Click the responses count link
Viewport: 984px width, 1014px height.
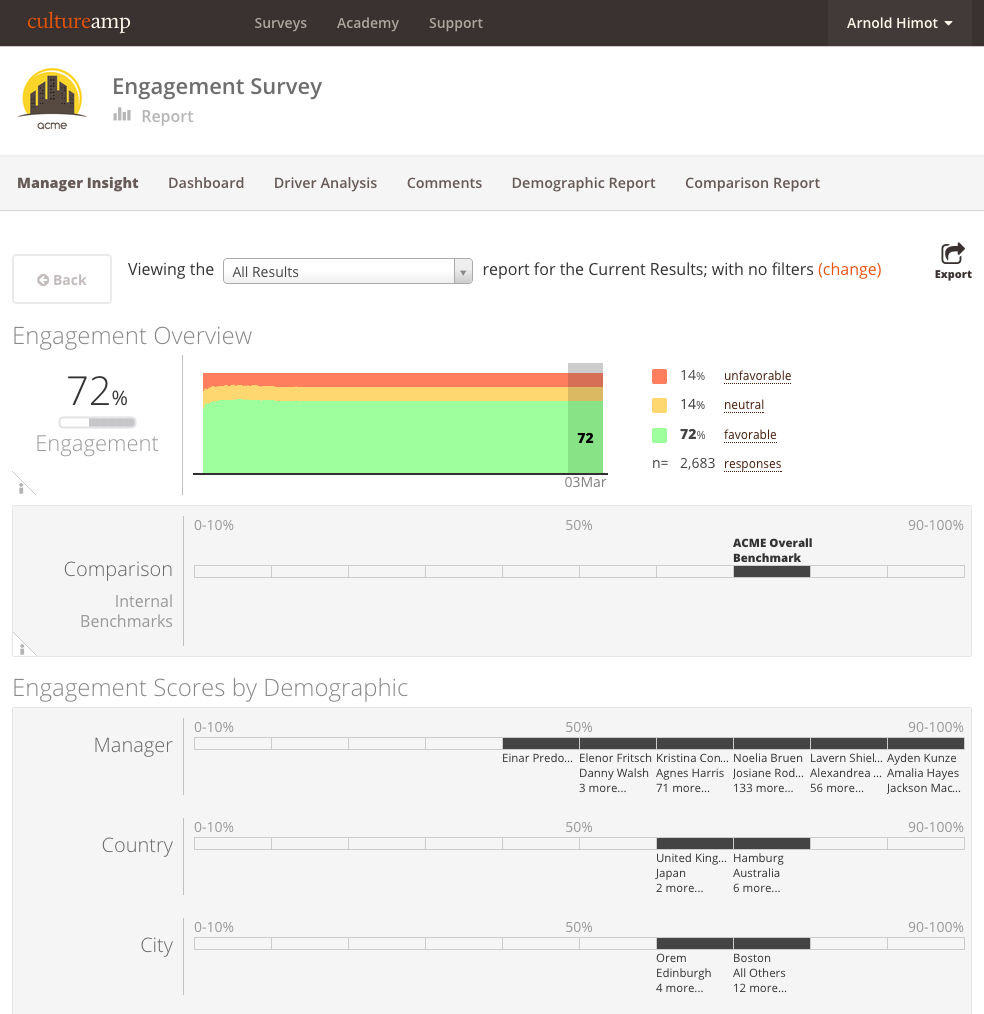(752, 464)
